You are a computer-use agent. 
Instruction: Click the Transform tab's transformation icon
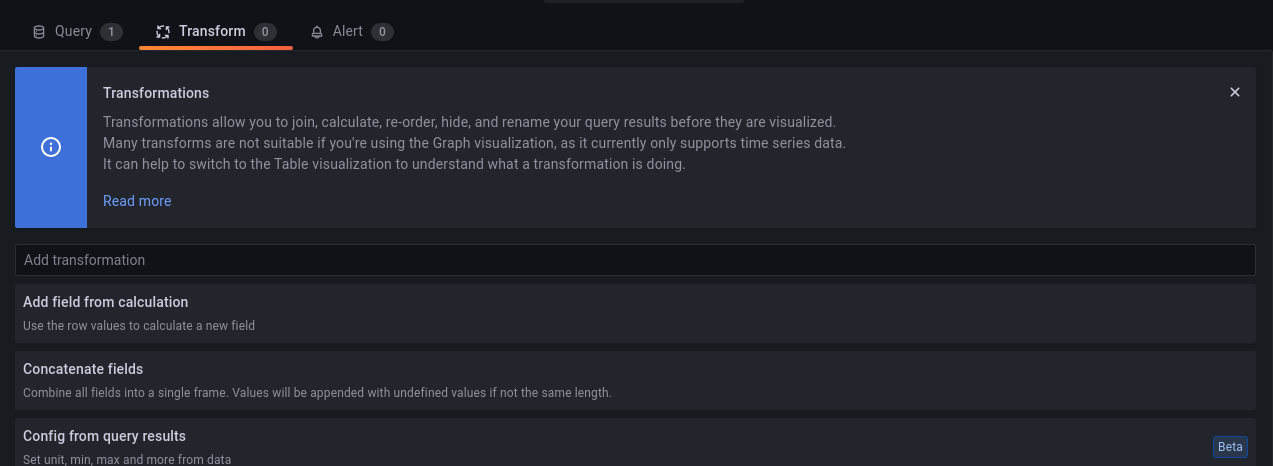[x=163, y=32]
